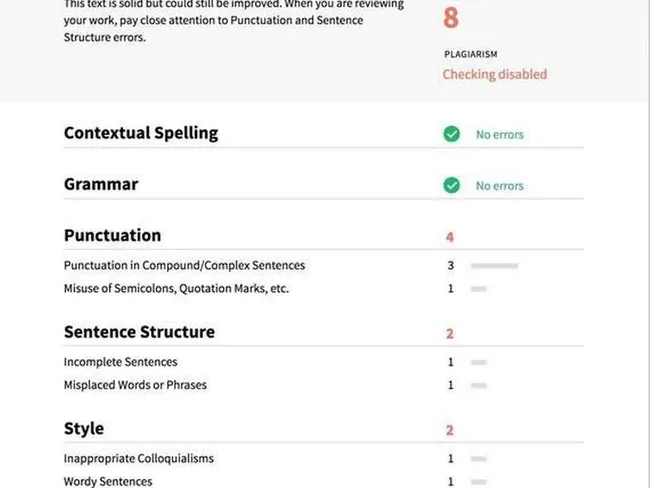View the Inappropriate Colloquialisms errors
The width and height of the screenshot is (650, 488).
[x=138, y=459]
